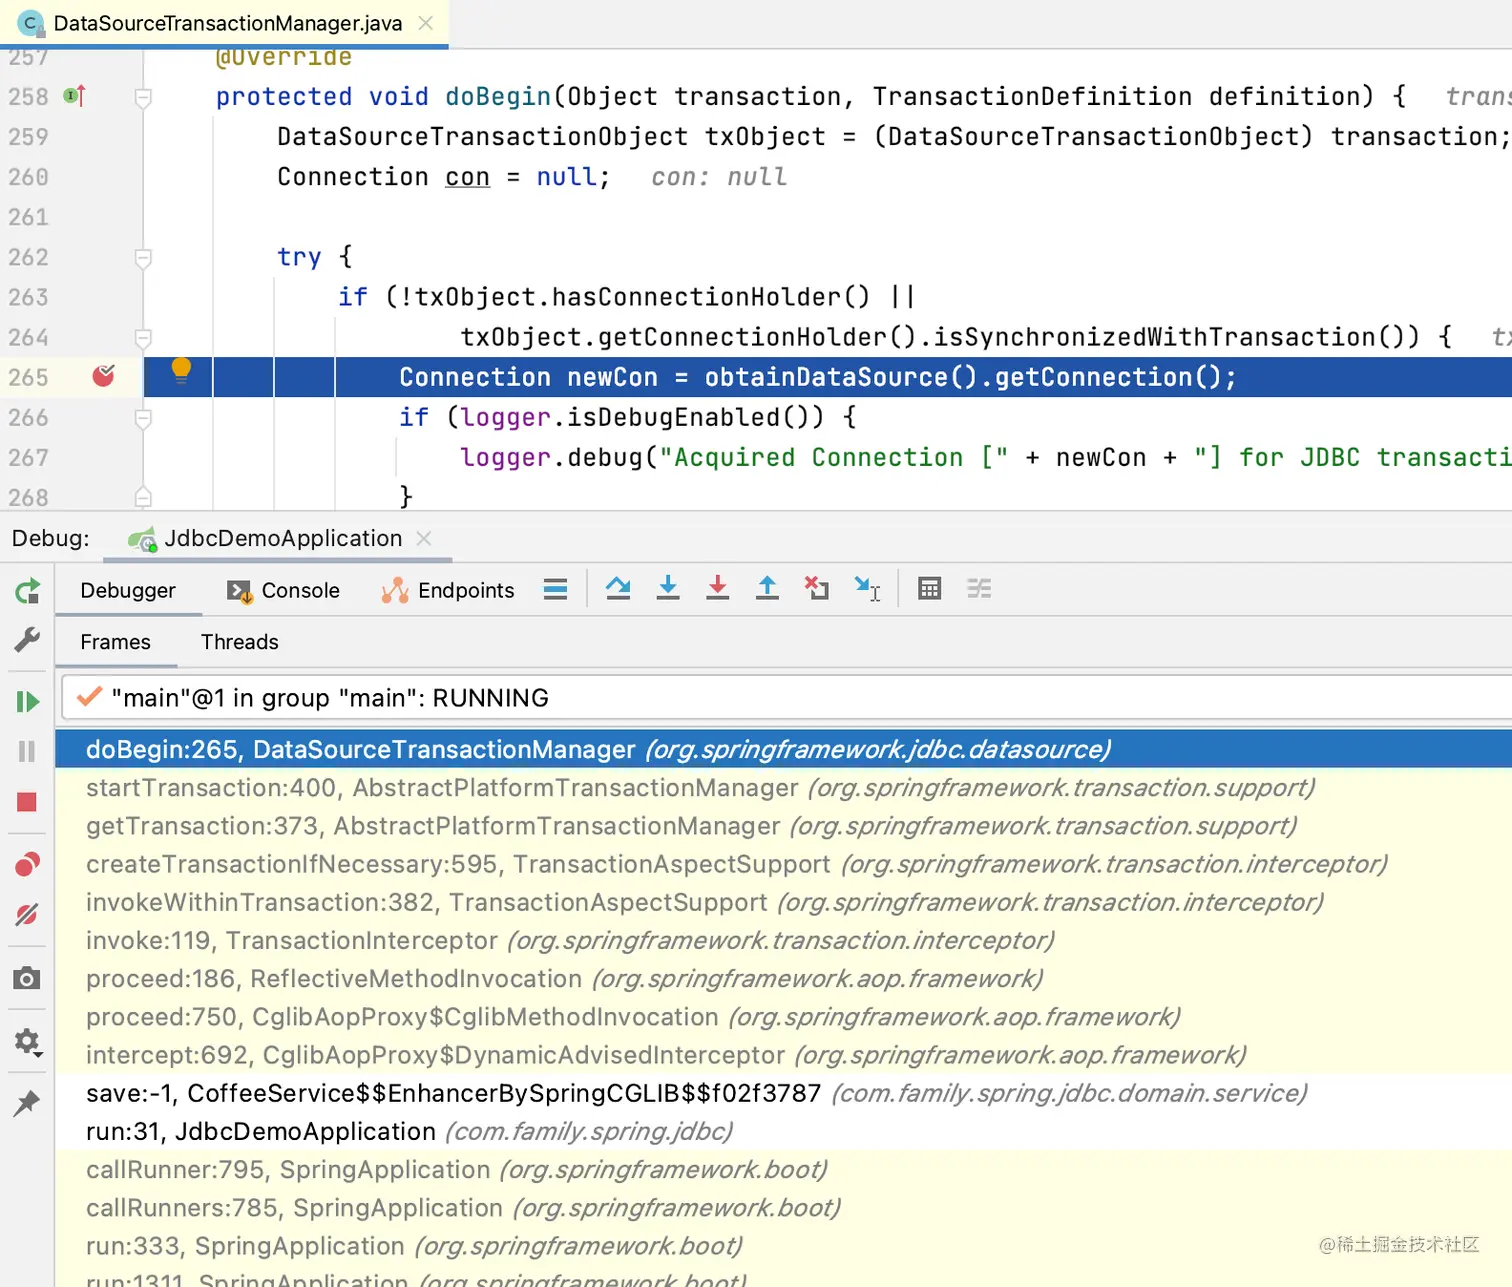Screen dimensions: 1512x1287
Task: Select the invokeWithinTransaction:382 frame
Action: tap(783, 902)
